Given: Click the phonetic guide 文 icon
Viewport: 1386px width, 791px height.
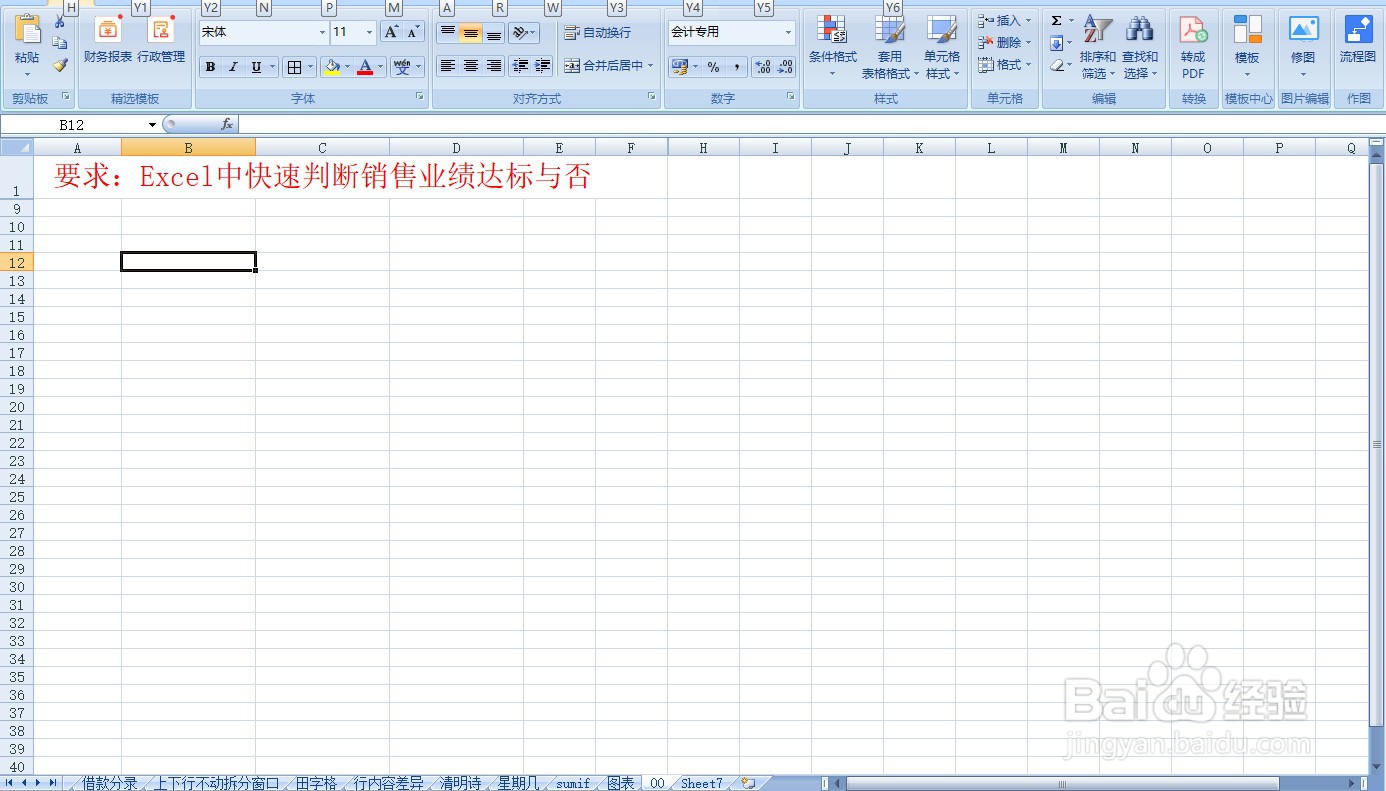Looking at the screenshot, I should coord(402,67).
